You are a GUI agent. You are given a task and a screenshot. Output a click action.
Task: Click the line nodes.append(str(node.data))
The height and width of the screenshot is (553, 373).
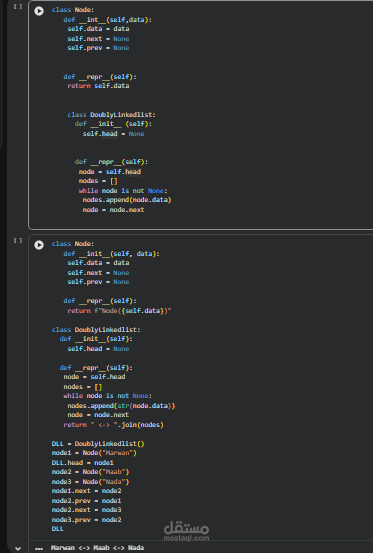tap(121, 406)
